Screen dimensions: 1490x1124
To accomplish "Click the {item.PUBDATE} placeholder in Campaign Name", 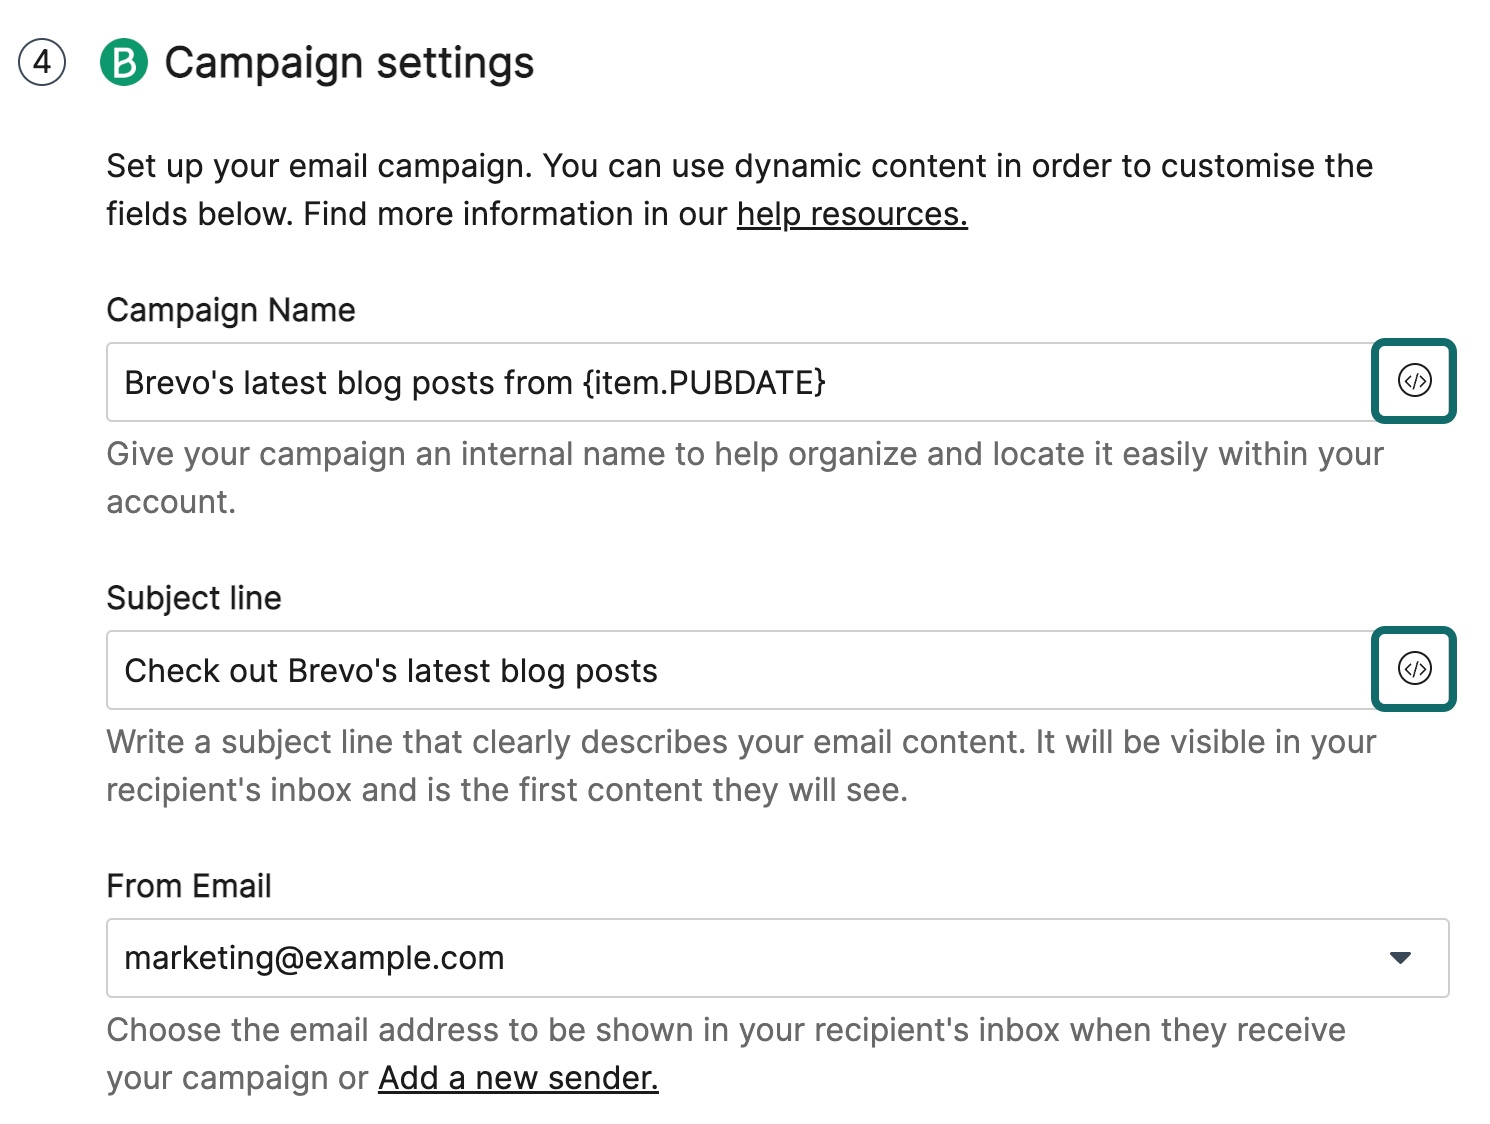I will click(x=704, y=383).
